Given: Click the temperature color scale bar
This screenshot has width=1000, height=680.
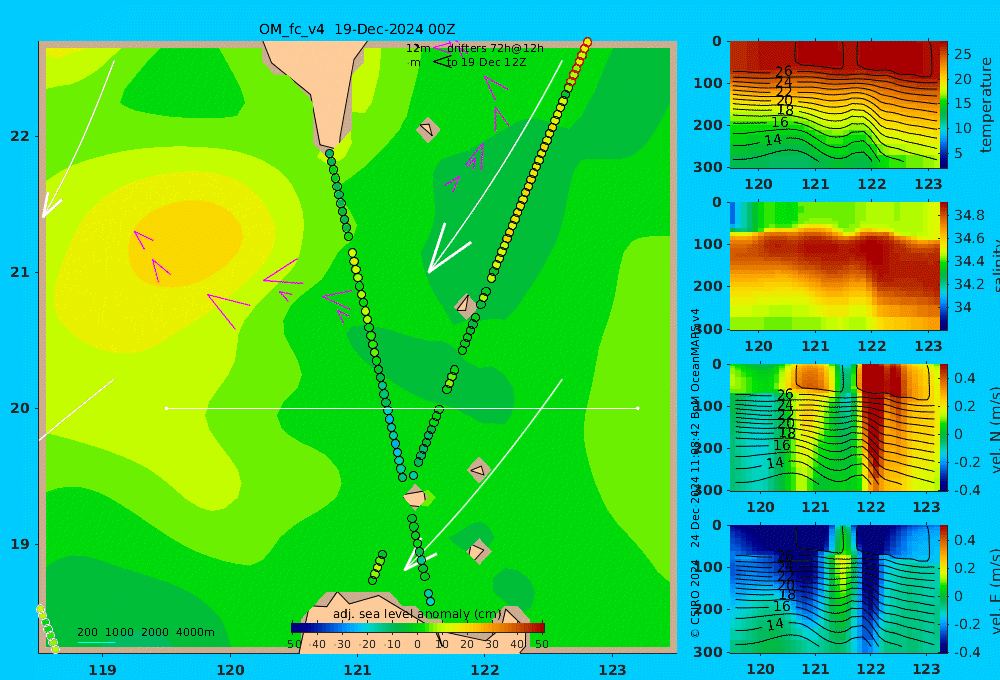Looking at the screenshot, I should [944, 105].
